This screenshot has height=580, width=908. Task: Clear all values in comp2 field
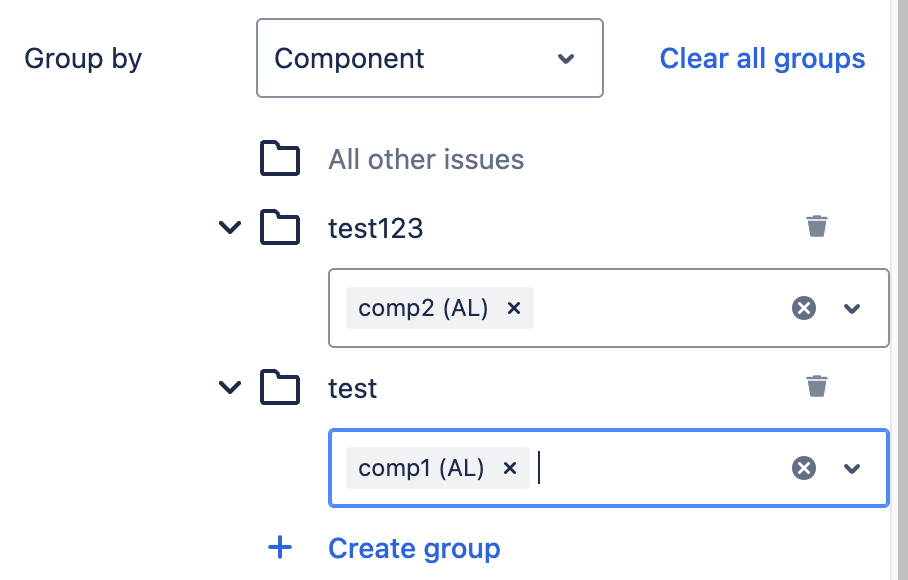(804, 308)
